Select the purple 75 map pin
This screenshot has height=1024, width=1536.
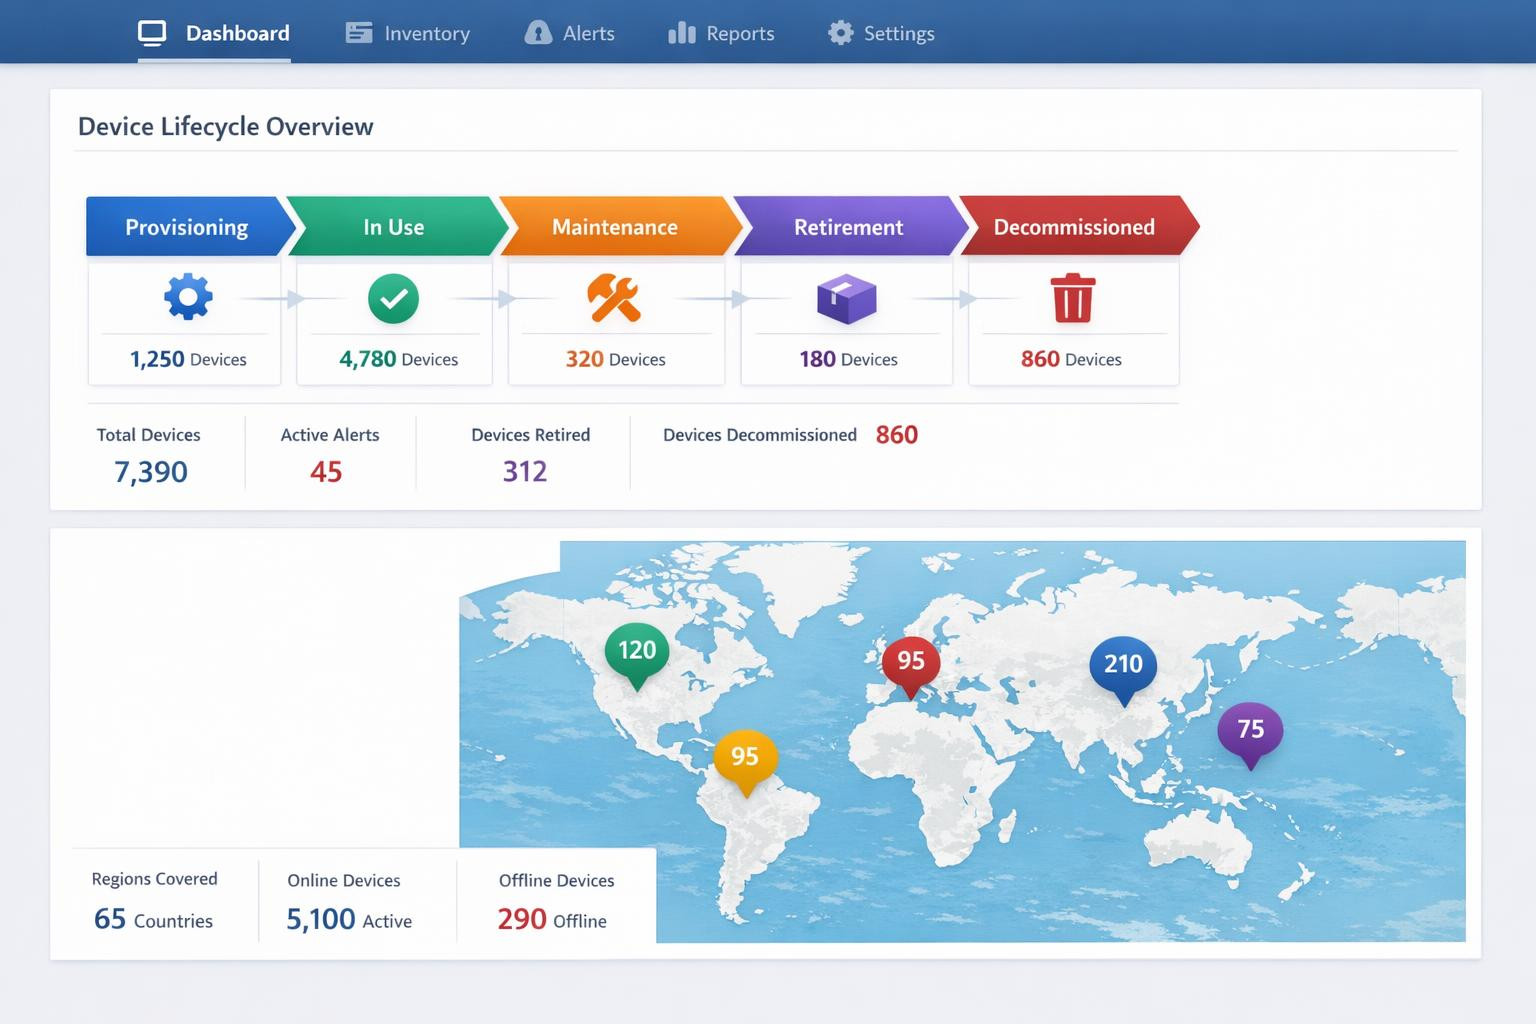pos(1250,730)
